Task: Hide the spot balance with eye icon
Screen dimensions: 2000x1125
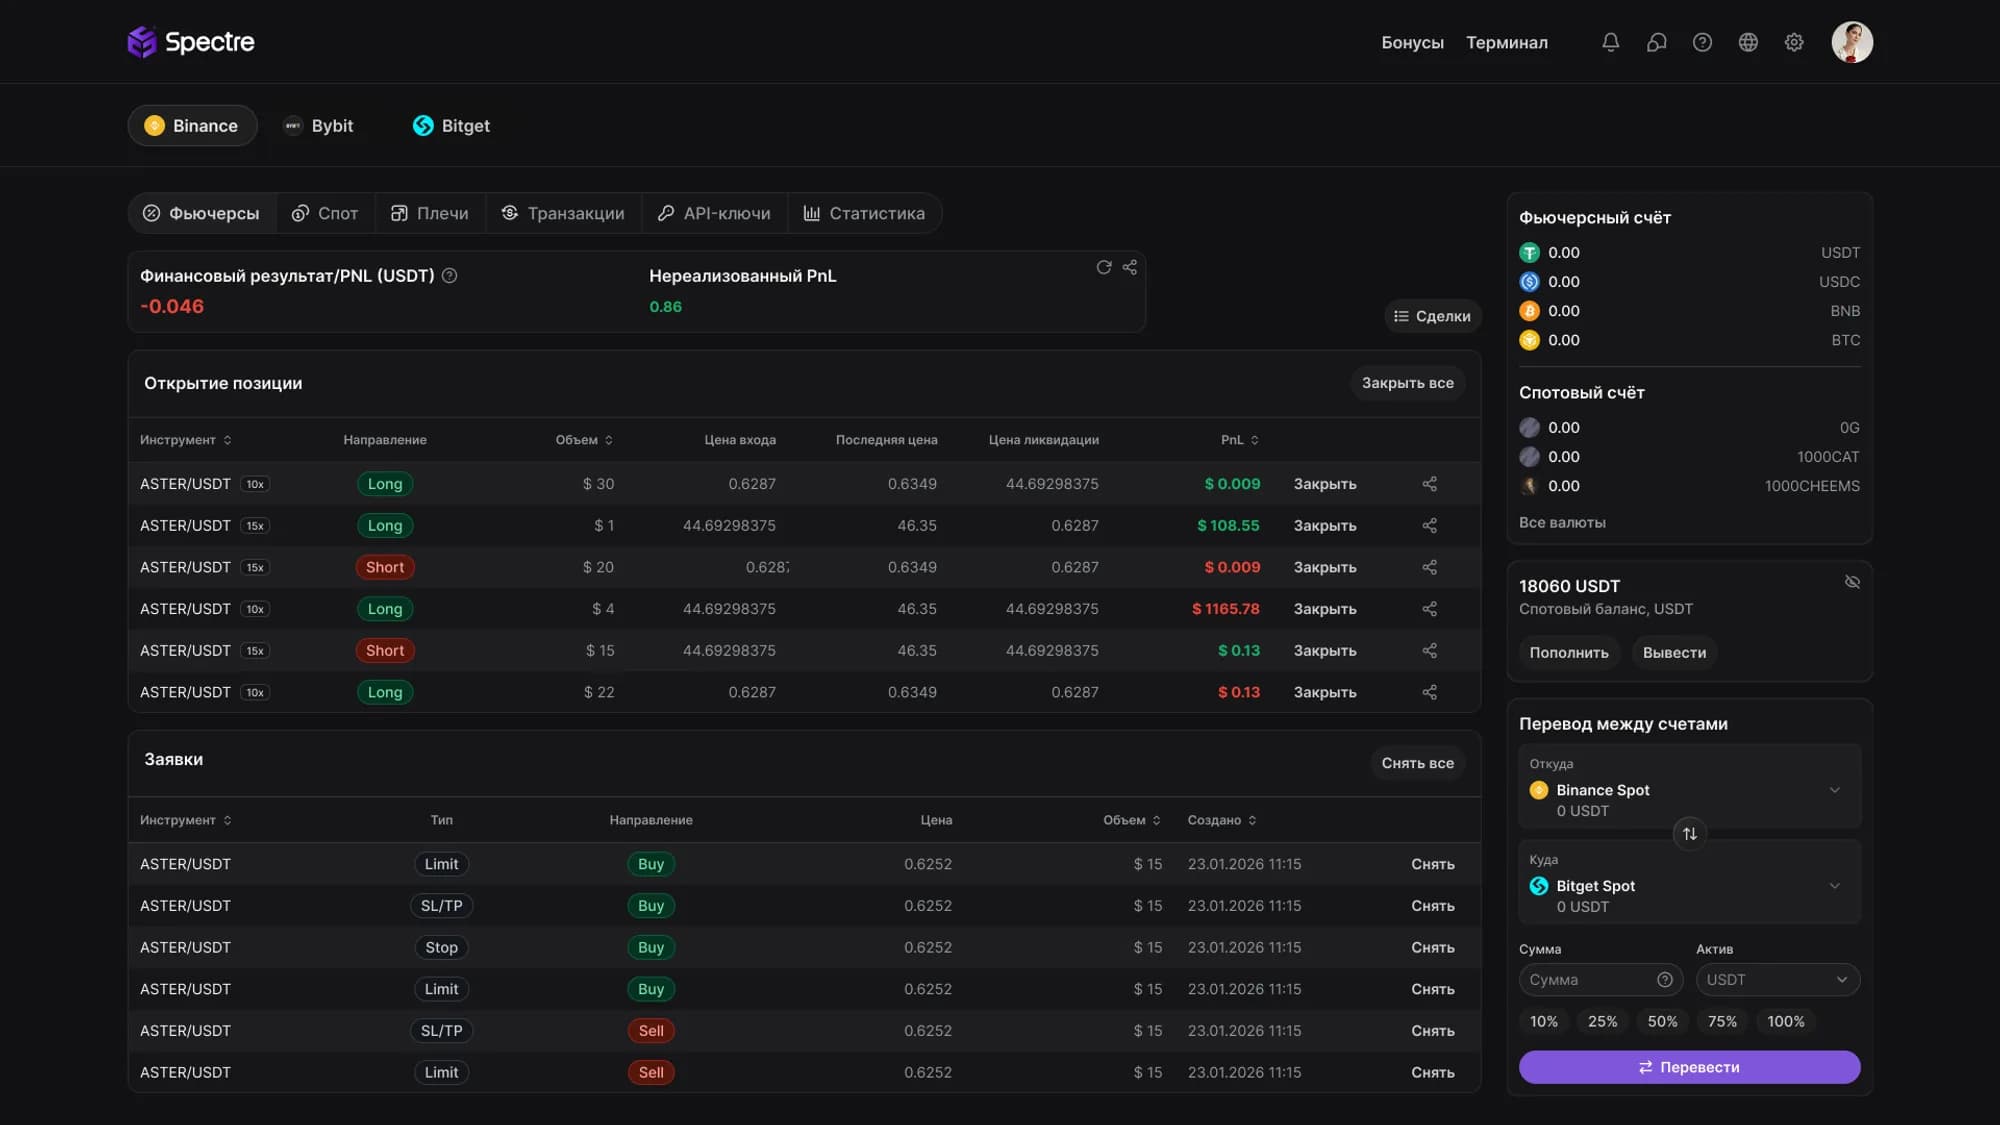Action: pyautogui.click(x=1852, y=582)
